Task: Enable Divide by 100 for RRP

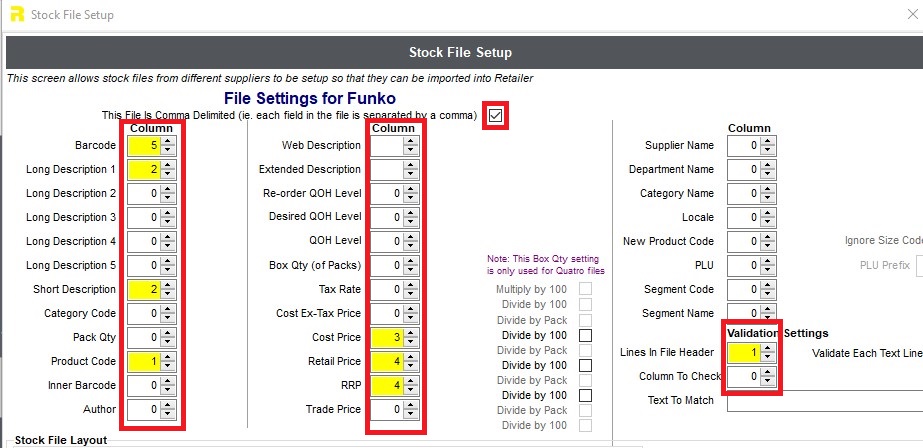Action: 585,396
